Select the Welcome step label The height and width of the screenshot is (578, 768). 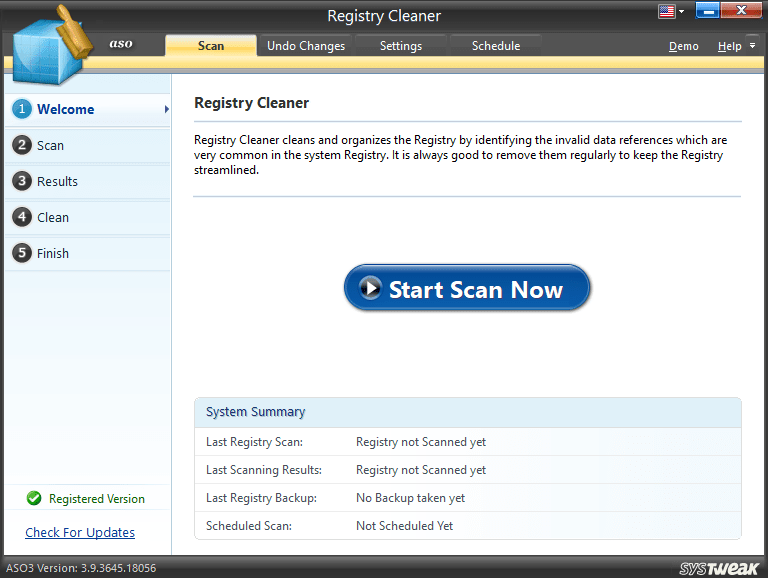point(66,109)
